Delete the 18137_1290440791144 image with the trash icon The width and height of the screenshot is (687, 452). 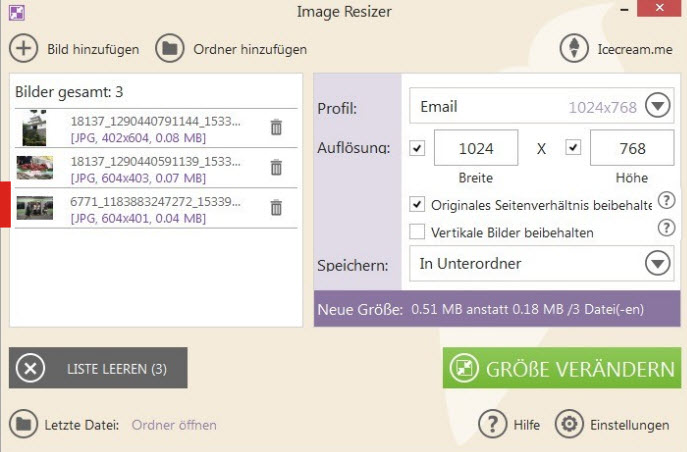tap(276, 127)
